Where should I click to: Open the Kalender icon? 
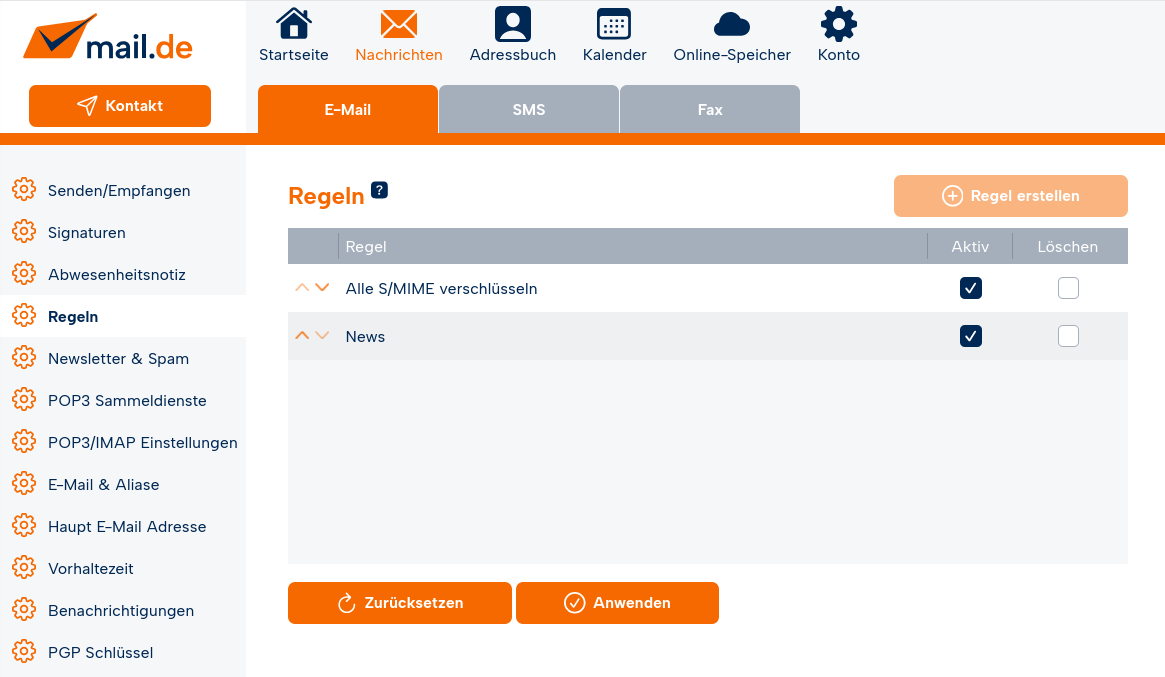614,24
